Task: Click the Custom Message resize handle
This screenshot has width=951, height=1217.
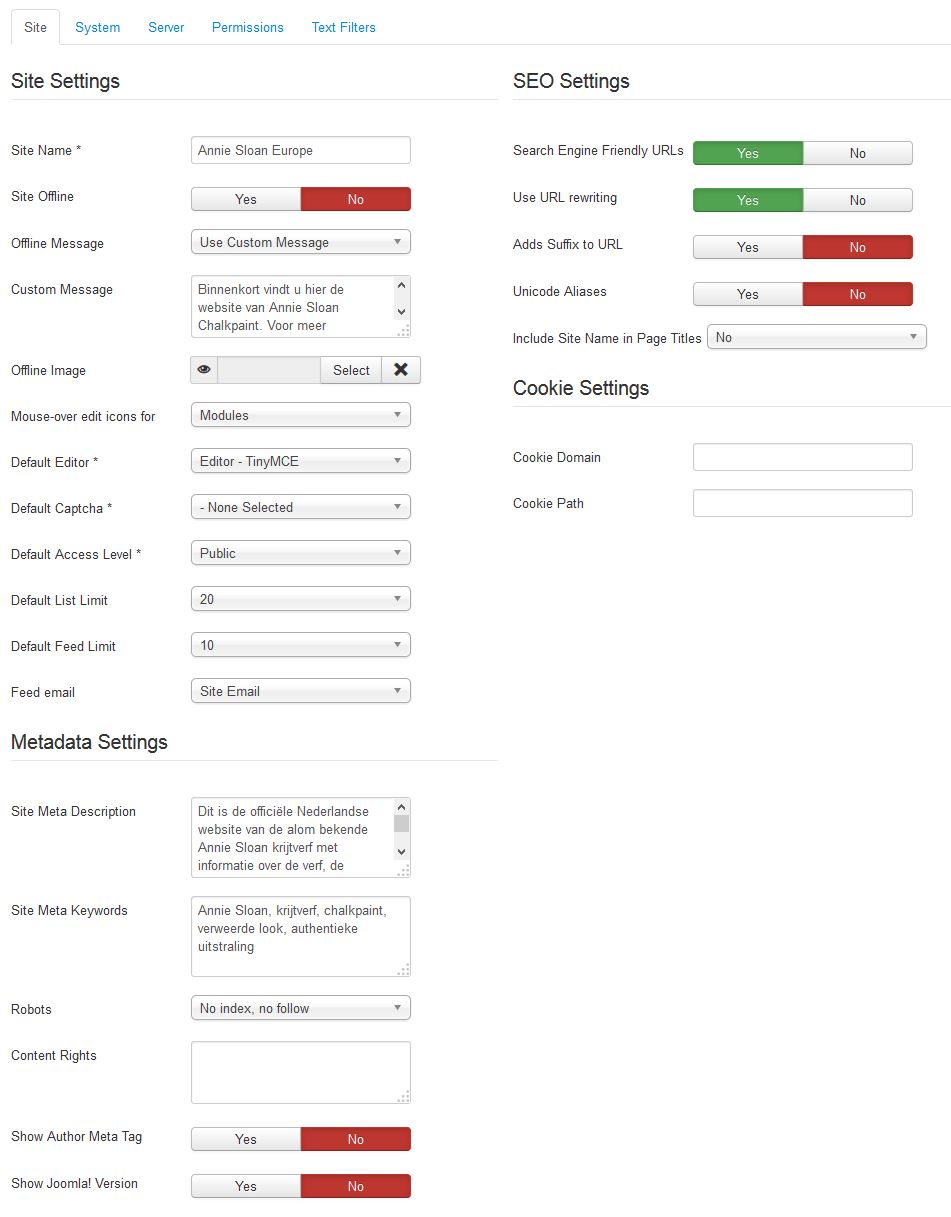Action: [x=404, y=331]
